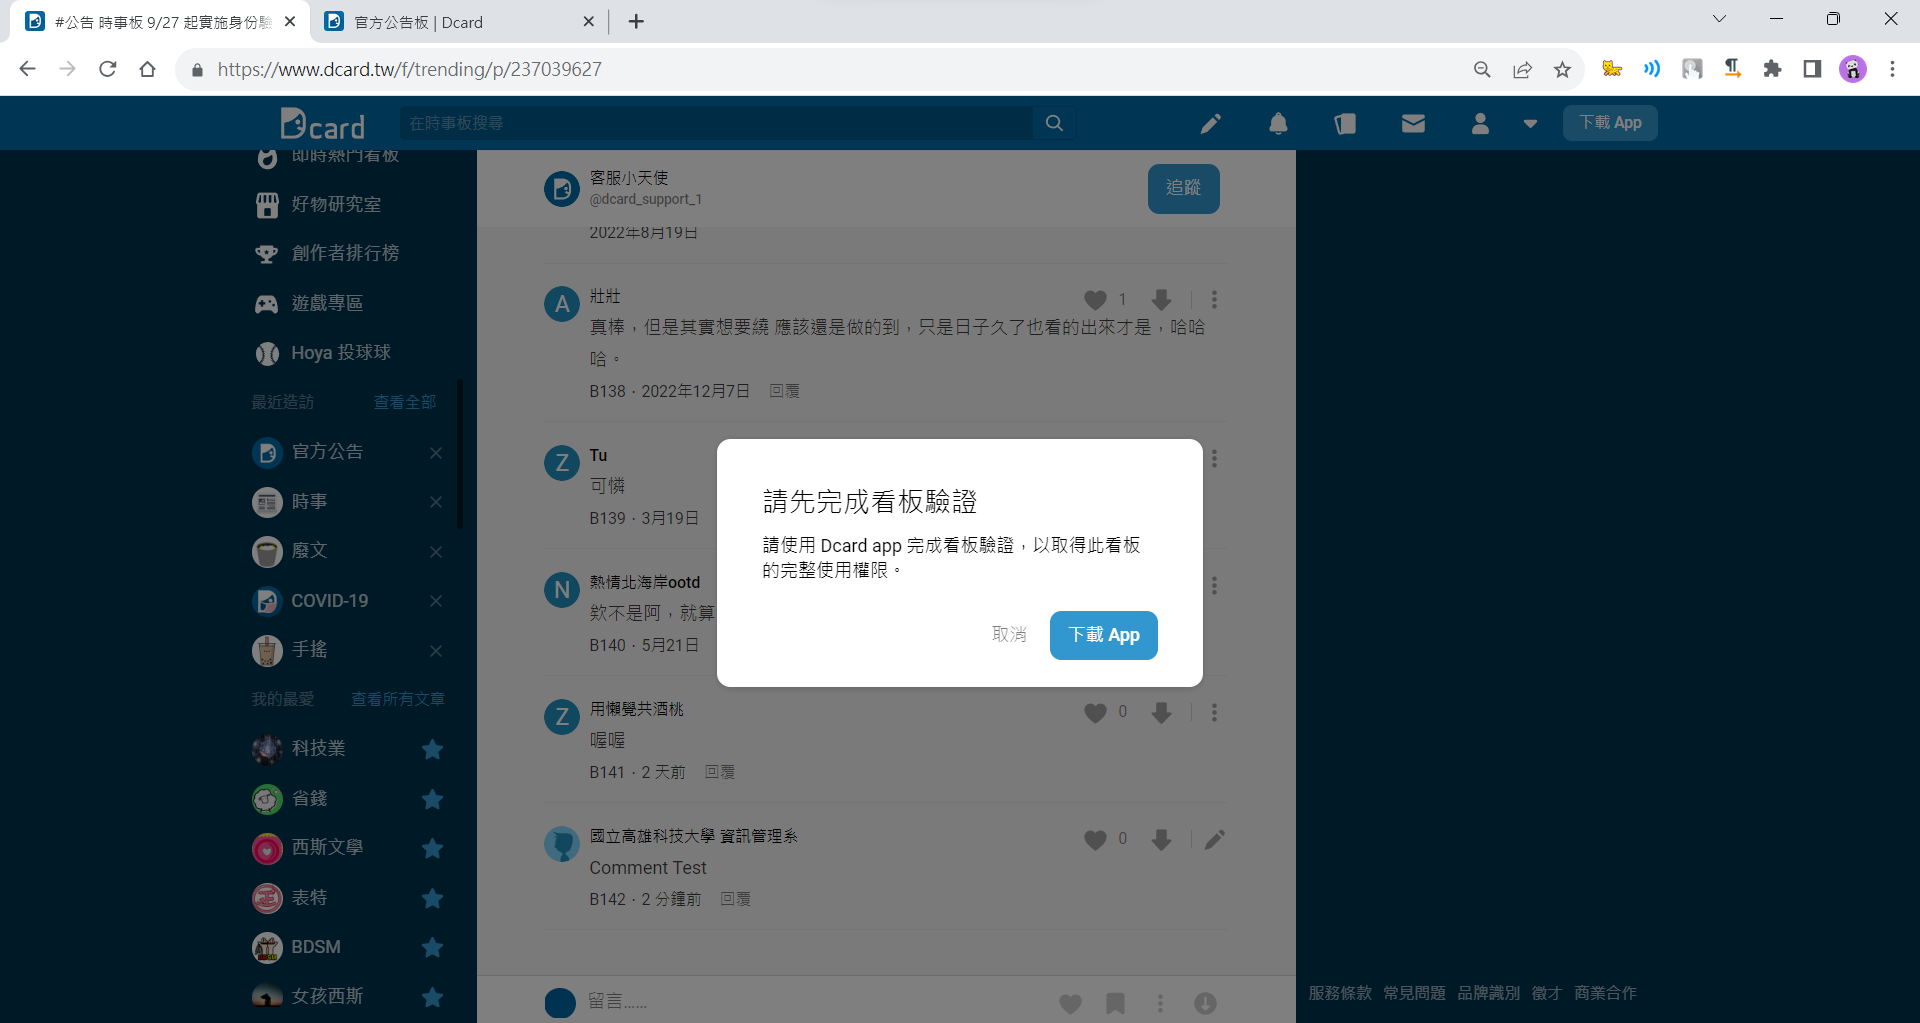Open 遊戲專區 in the sidebar
Screen dimensions: 1920x1023
coord(326,303)
